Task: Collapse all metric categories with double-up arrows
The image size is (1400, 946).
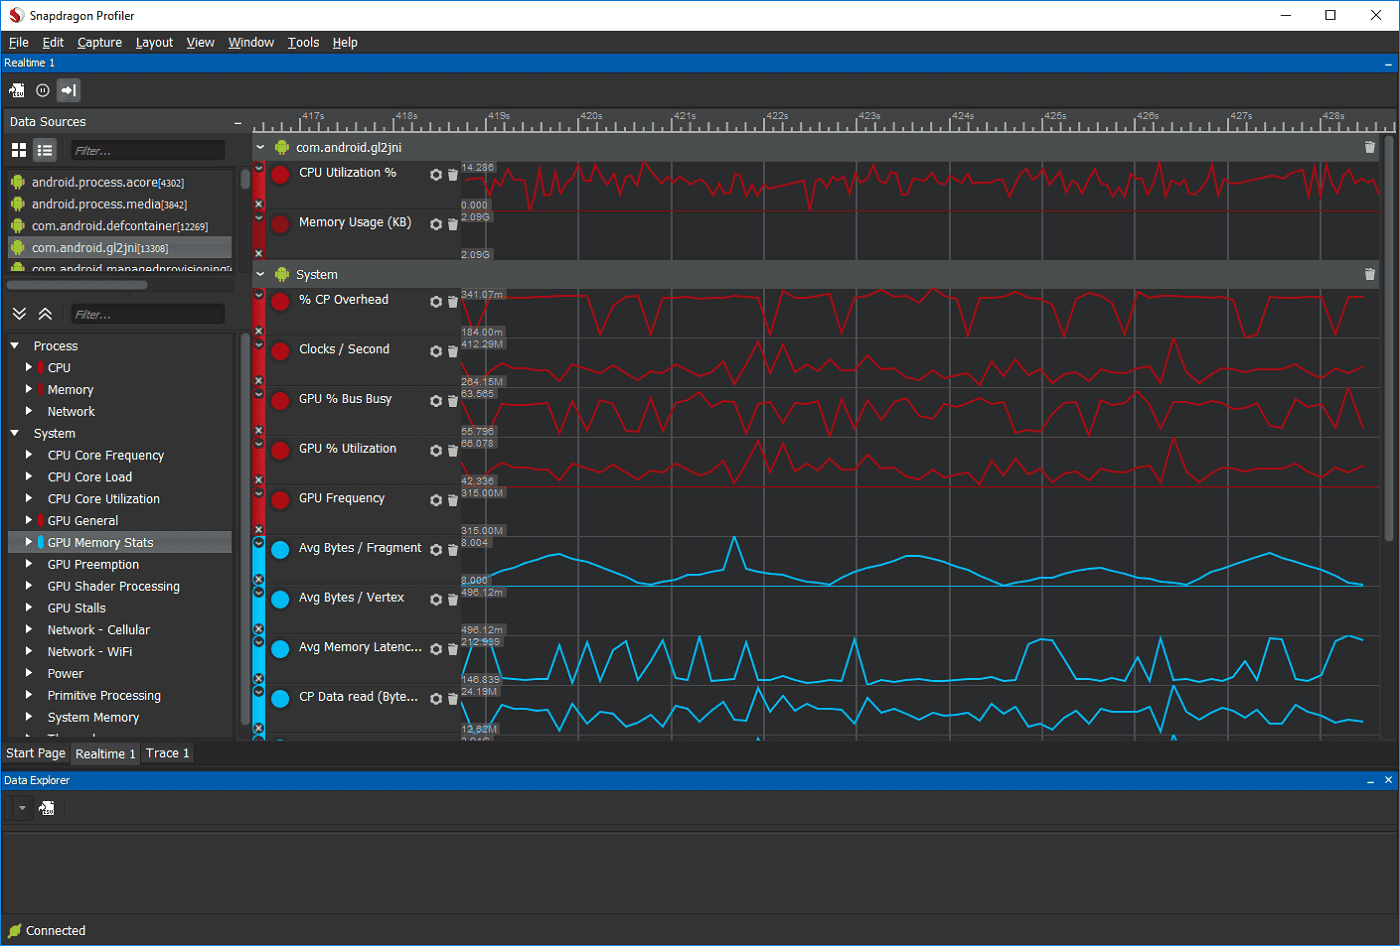Action: pos(45,314)
